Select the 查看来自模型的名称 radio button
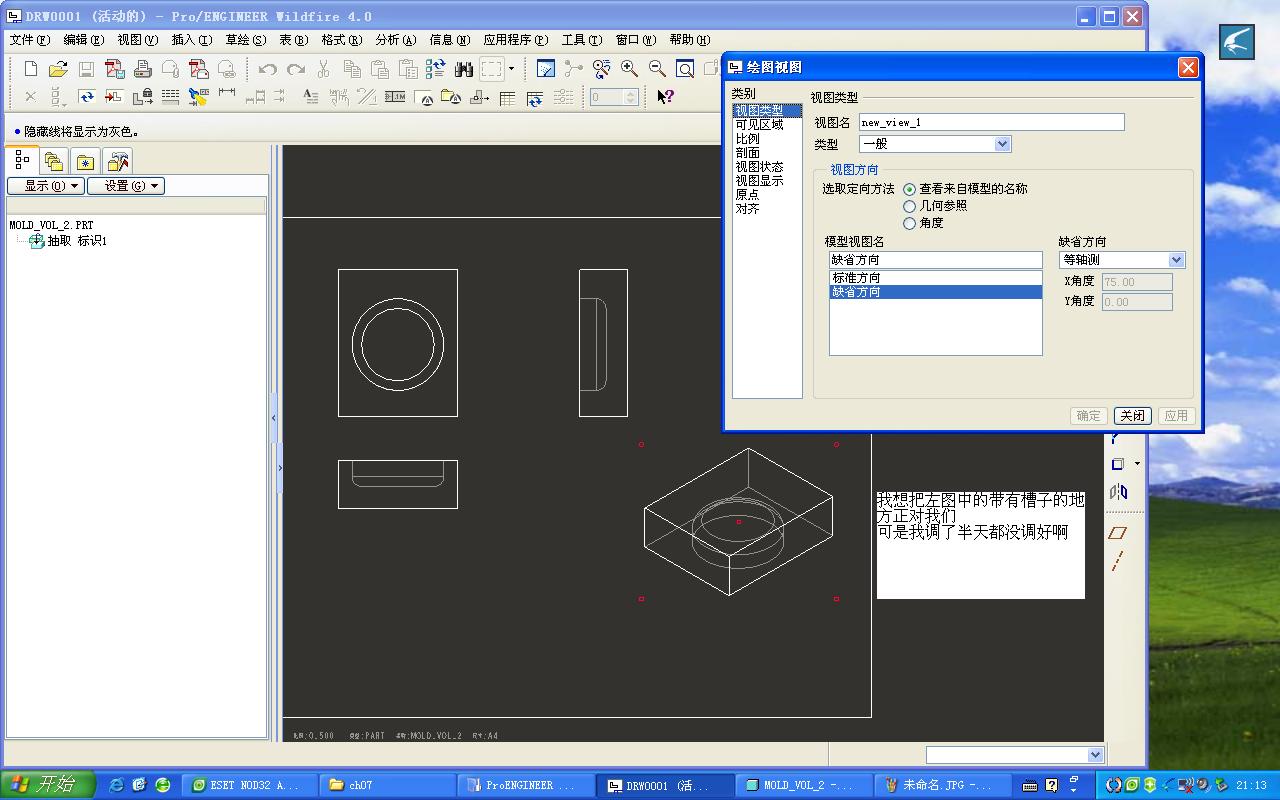Image resolution: width=1280 pixels, height=800 pixels. (909, 189)
